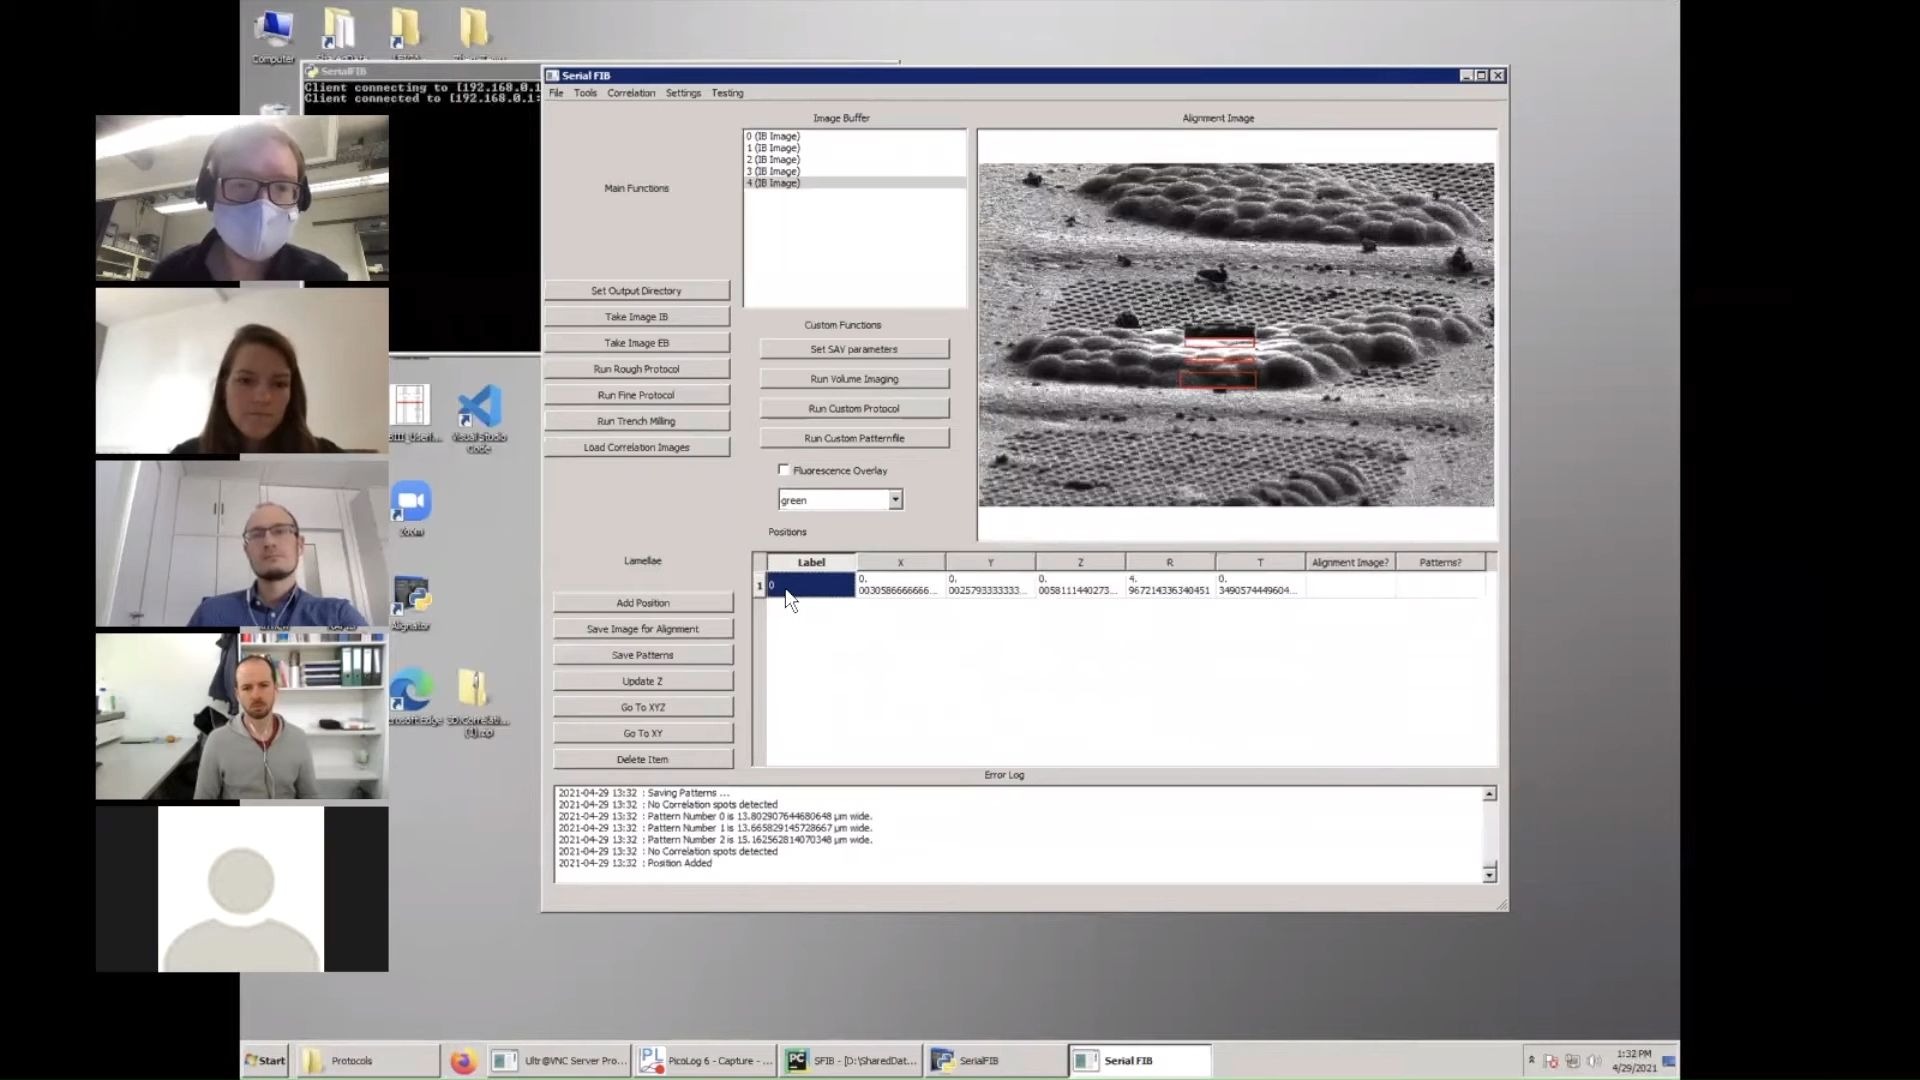Click the Patterns? column header
1920x1080 pixels.
click(x=1440, y=562)
